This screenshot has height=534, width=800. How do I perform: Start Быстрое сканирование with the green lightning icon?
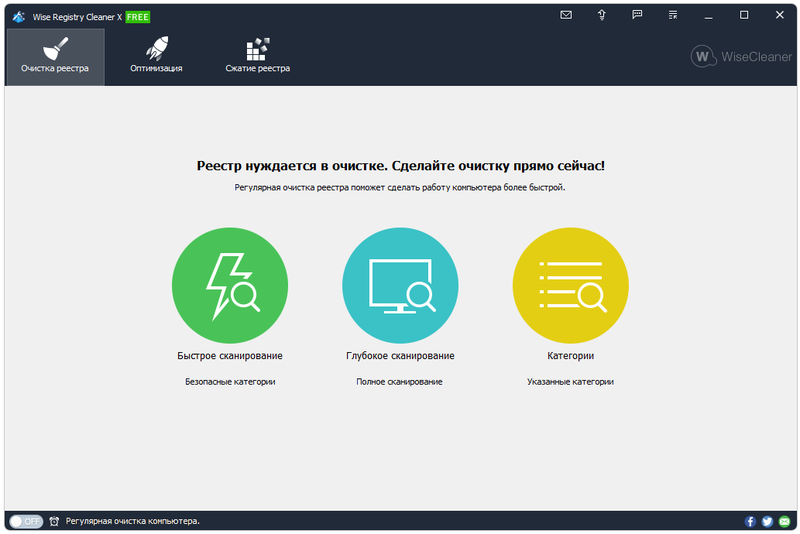click(x=230, y=285)
